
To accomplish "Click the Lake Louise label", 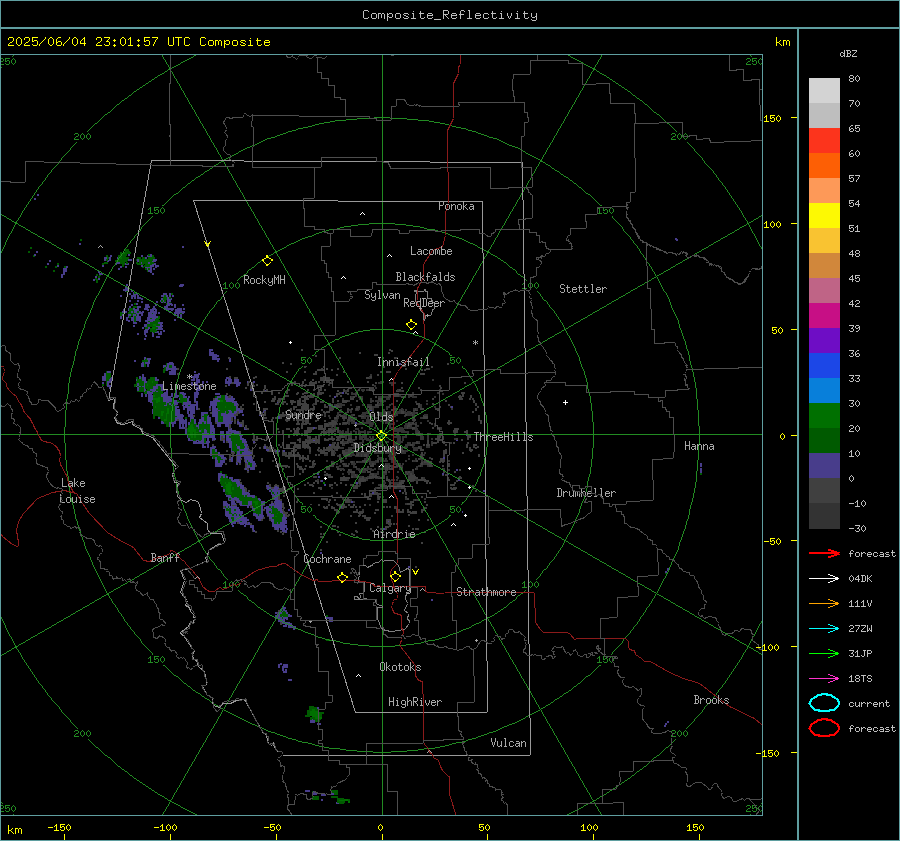I will pos(77,491).
